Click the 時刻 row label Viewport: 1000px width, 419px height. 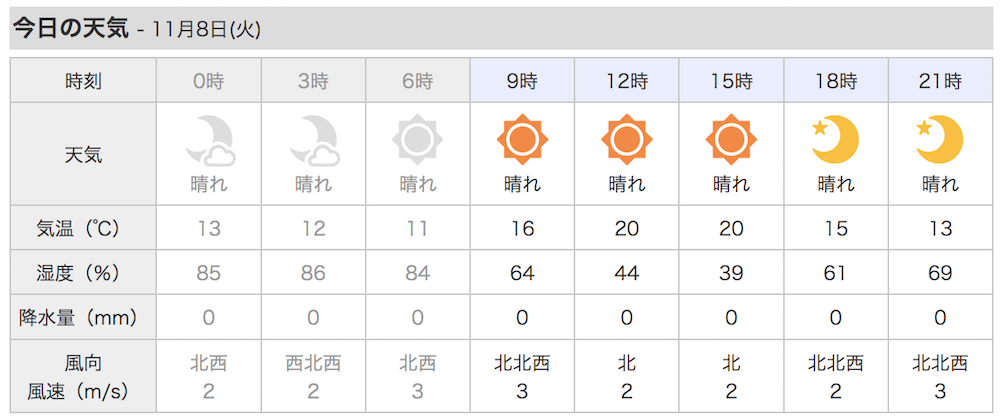pyautogui.click(x=83, y=80)
